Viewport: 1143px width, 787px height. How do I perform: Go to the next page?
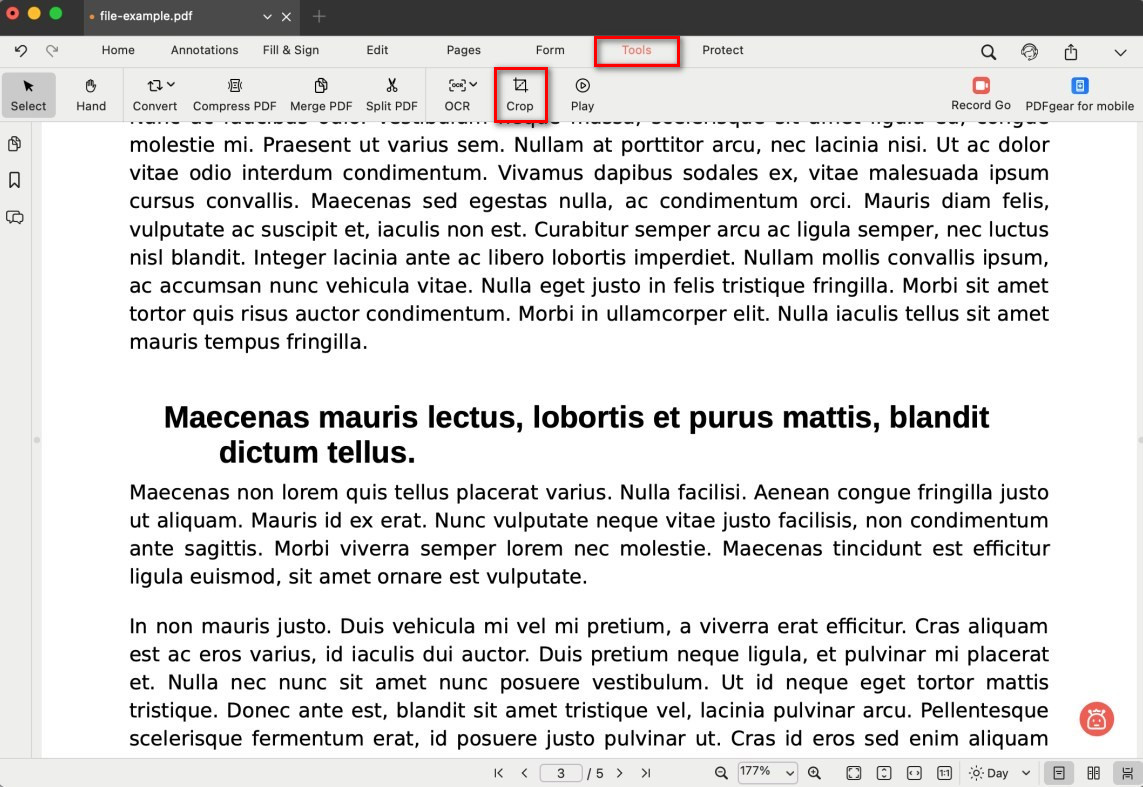[620, 773]
